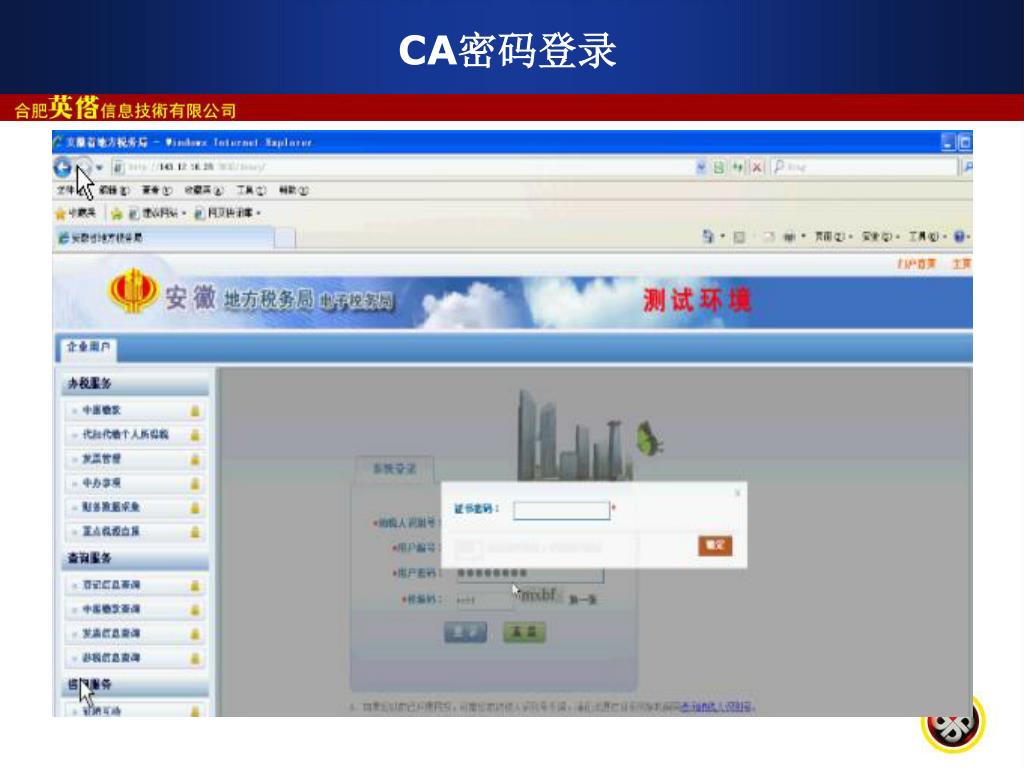Close the certificate password dialog
This screenshot has height=768, width=1024.
click(x=738, y=492)
